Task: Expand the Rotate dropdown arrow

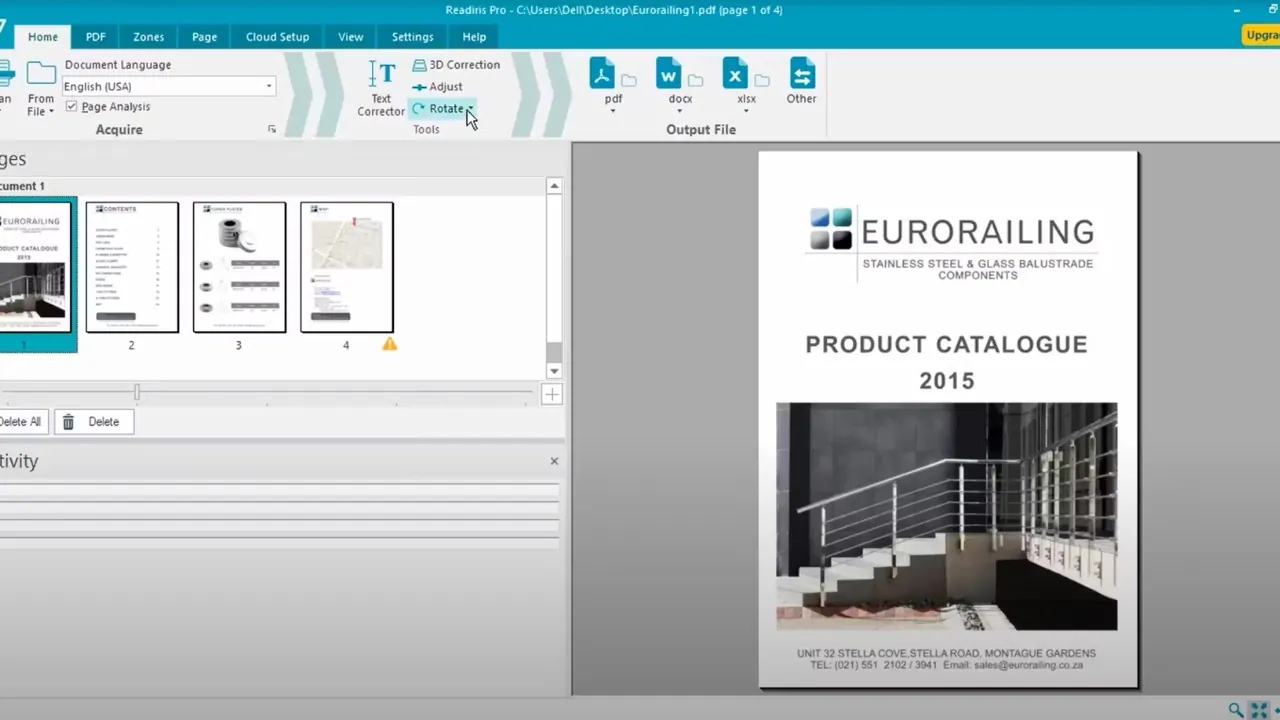Action: [470, 109]
